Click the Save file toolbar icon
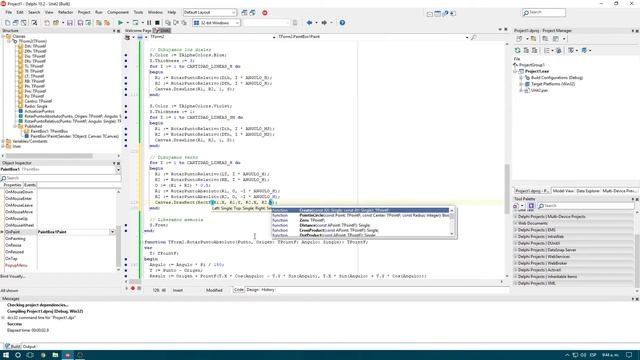Image resolution: width=640 pixels, height=360 pixels. pos(70,23)
